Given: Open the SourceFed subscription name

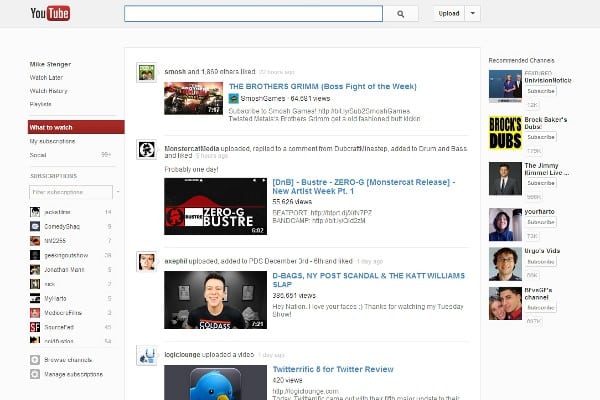Looking at the screenshot, I should pos(59,327).
